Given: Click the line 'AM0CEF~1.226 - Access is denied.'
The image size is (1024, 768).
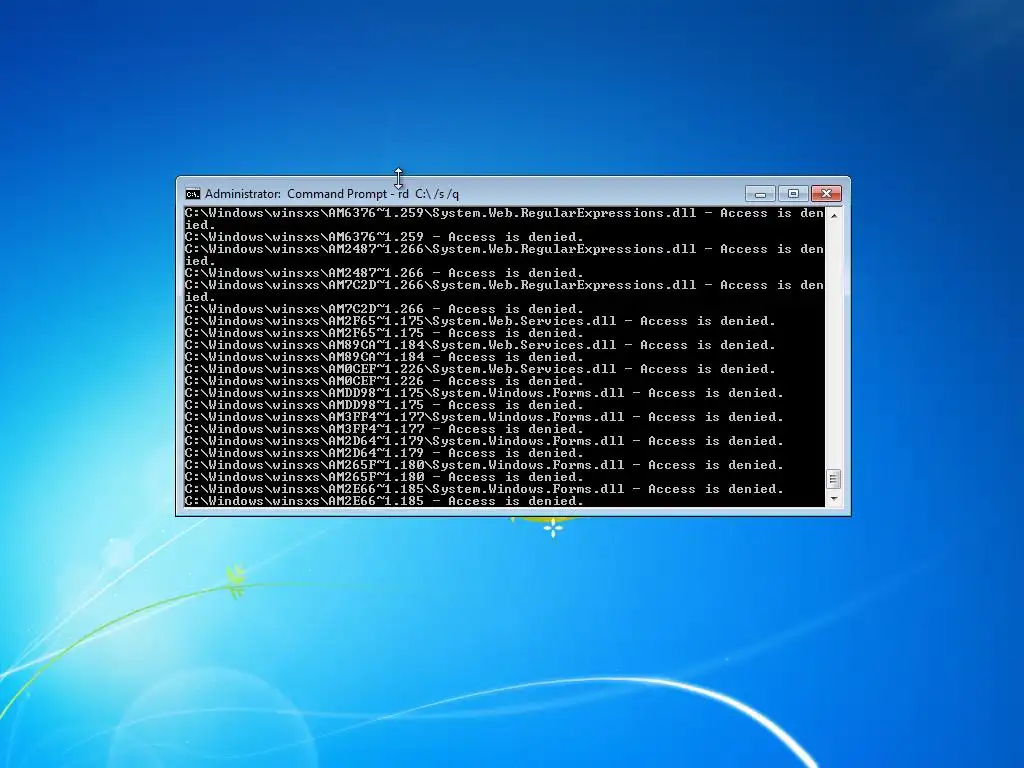Looking at the screenshot, I should pyautogui.click(x=384, y=381).
